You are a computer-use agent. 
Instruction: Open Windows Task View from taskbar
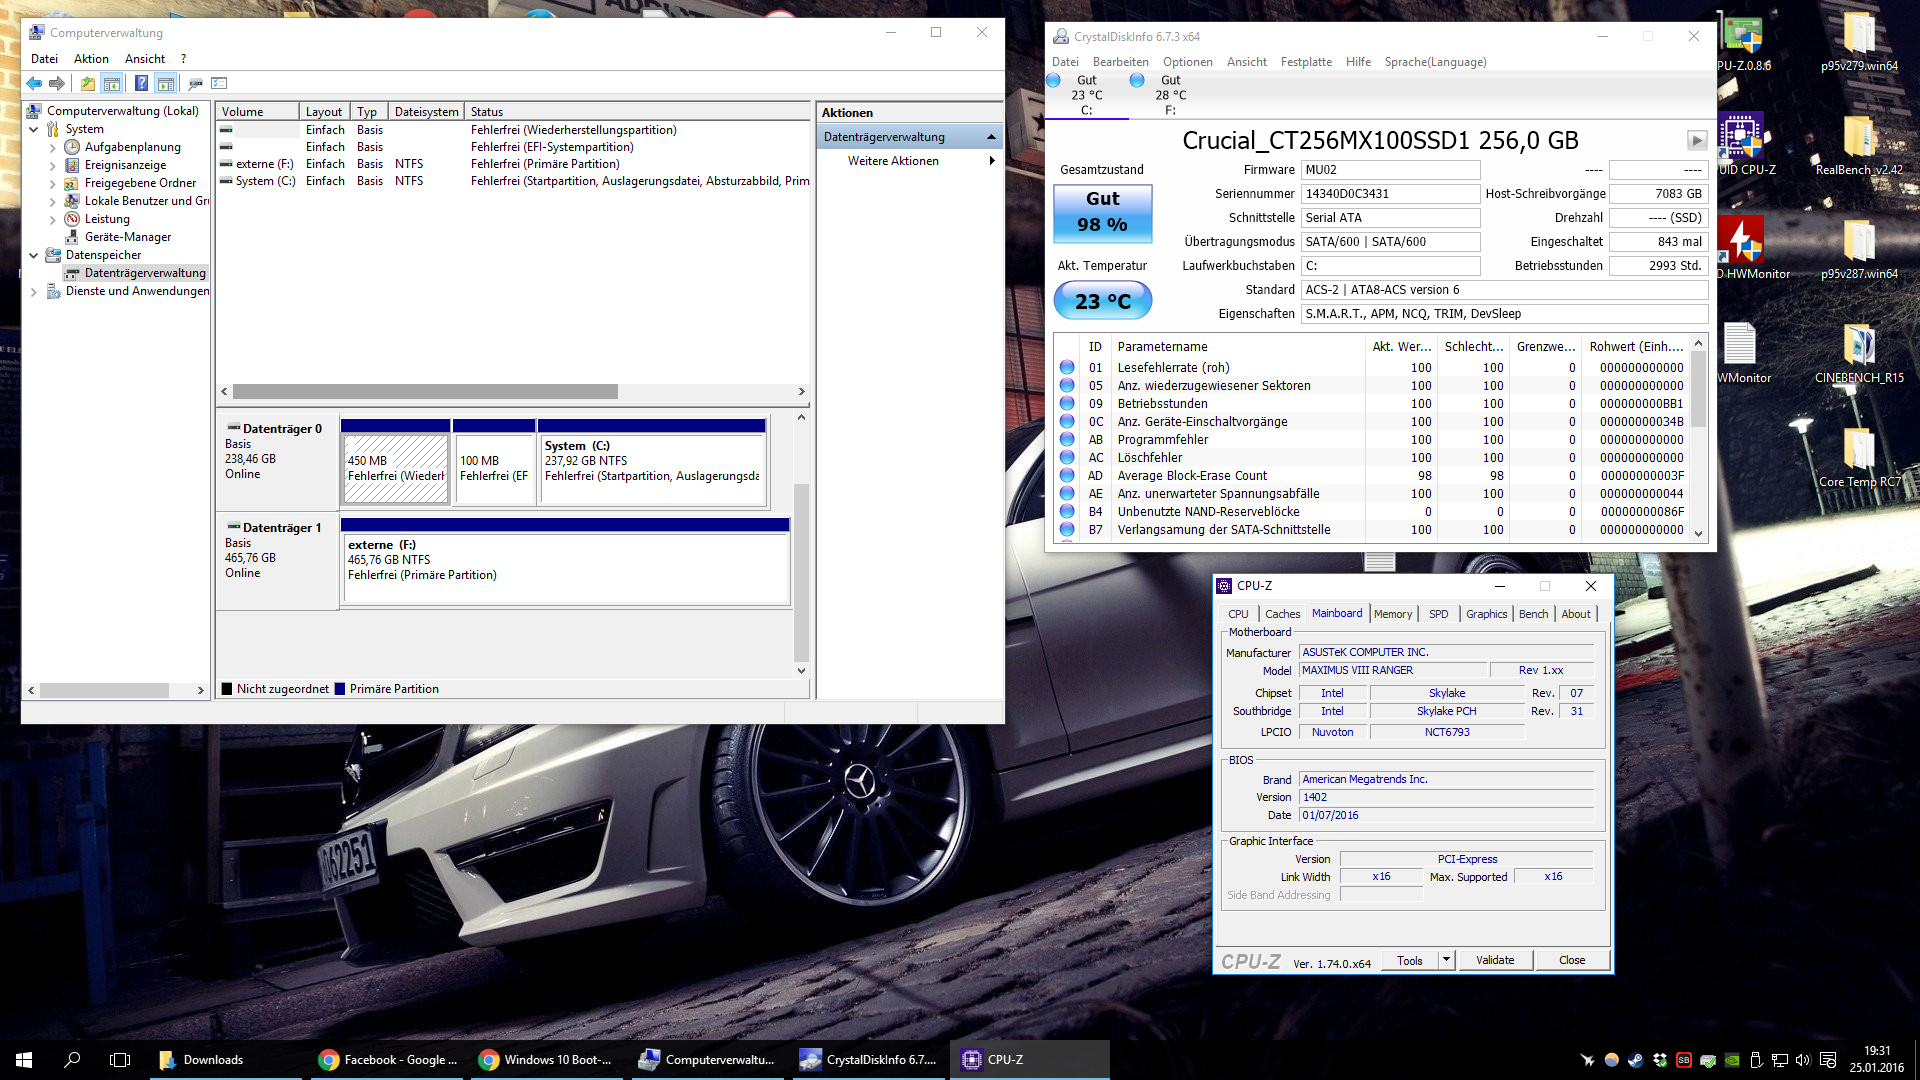pos(120,1060)
